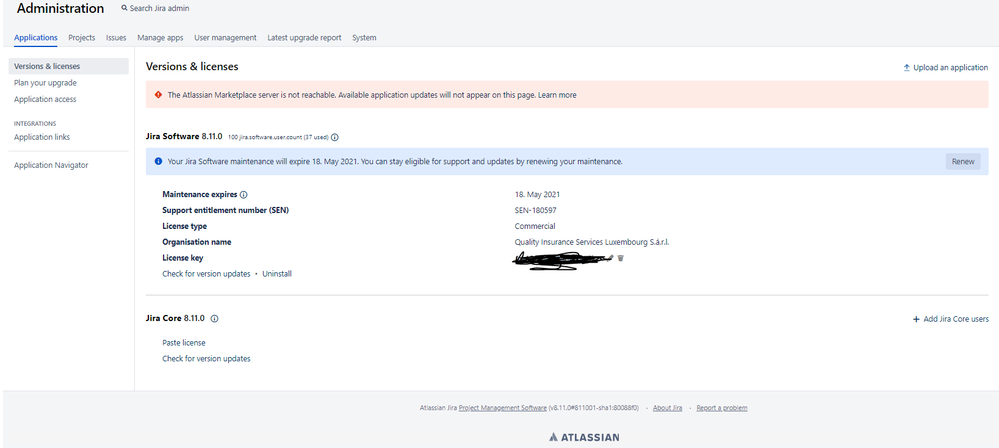Image resolution: width=999 pixels, height=448 pixels.
Task: Click the magnifier icon in Search Jira admin
Action: (124, 8)
